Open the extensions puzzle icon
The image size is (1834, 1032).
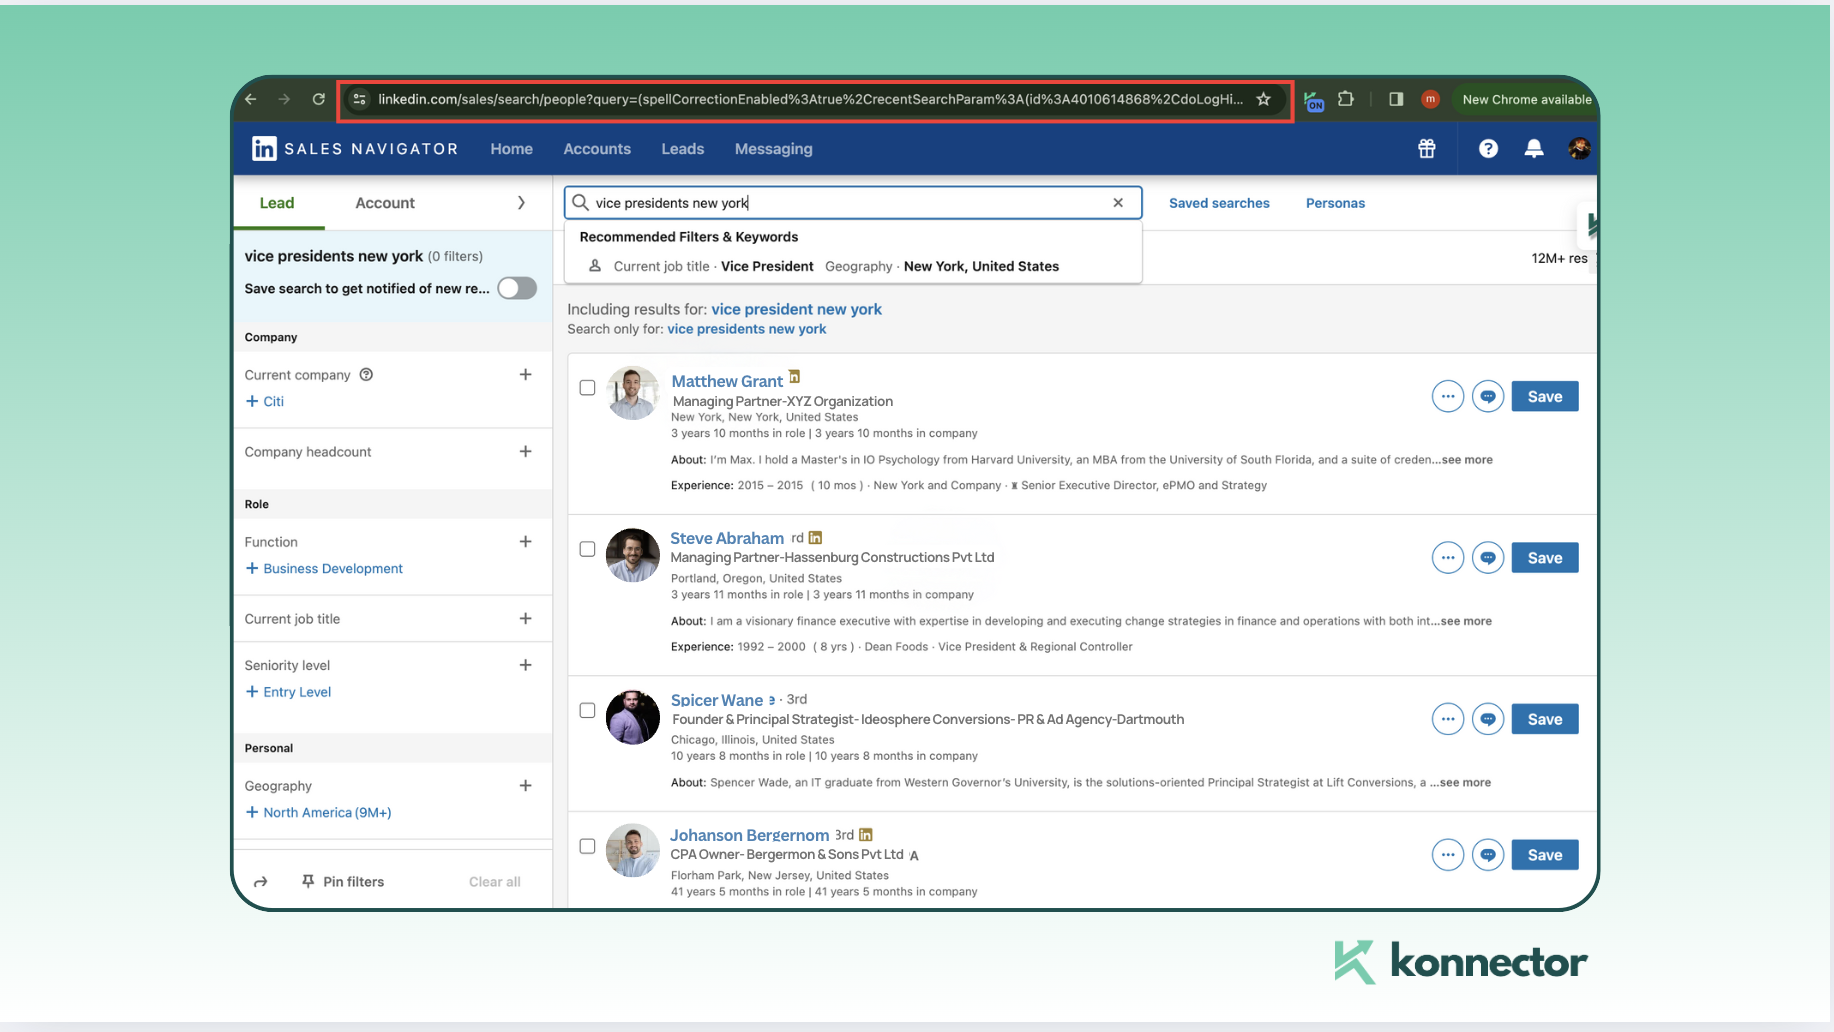click(1346, 99)
